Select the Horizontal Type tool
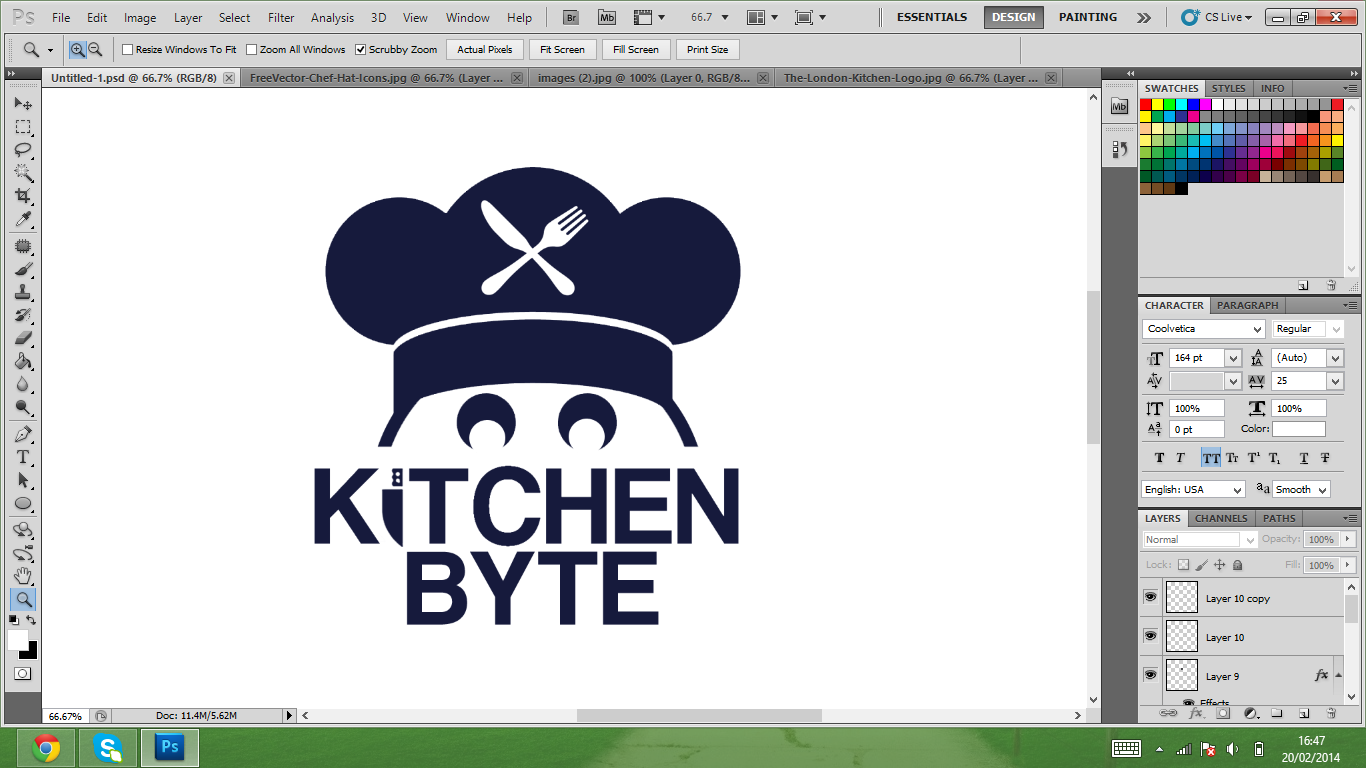 click(x=22, y=457)
